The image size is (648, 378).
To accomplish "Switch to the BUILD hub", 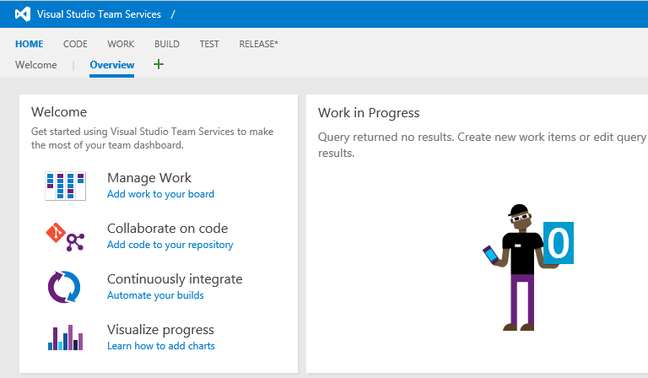I will coord(167,44).
